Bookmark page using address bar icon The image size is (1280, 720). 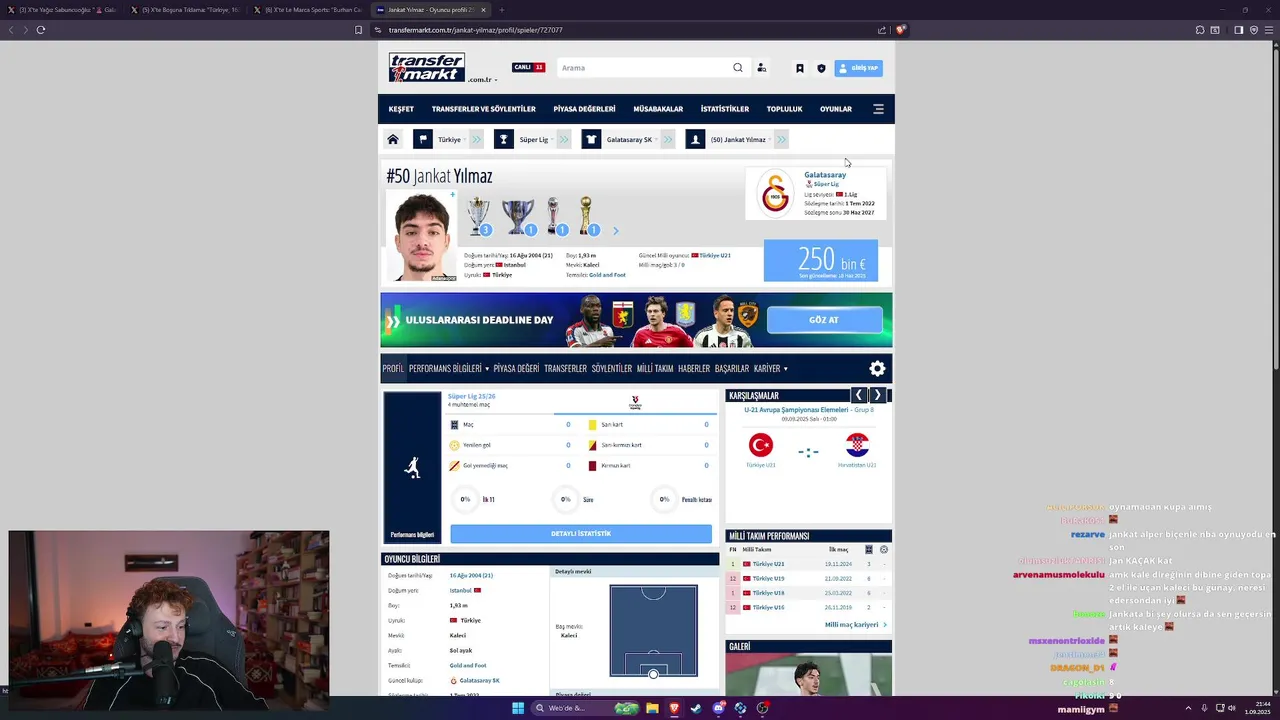click(x=358, y=30)
